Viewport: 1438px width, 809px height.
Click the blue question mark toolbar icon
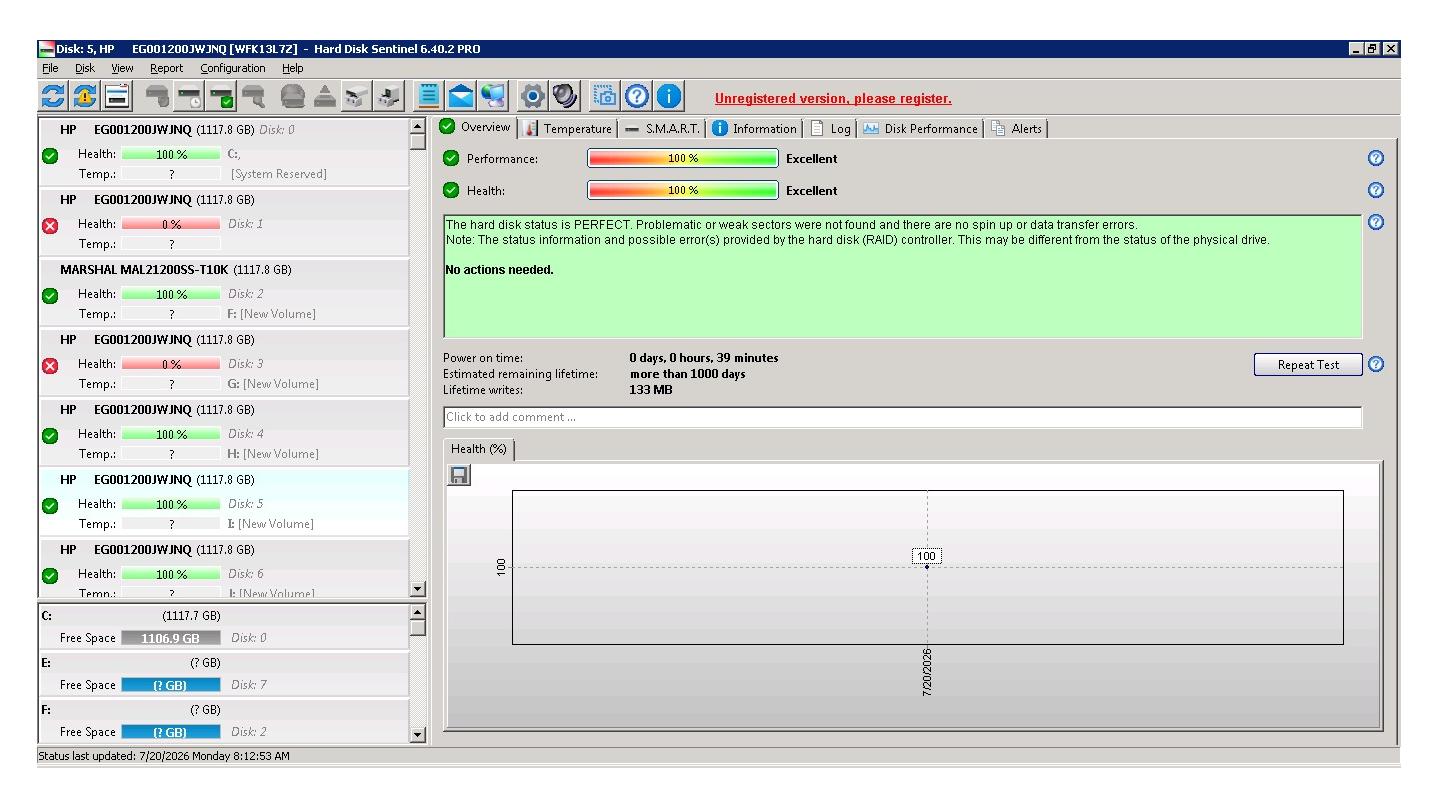[x=637, y=96]
